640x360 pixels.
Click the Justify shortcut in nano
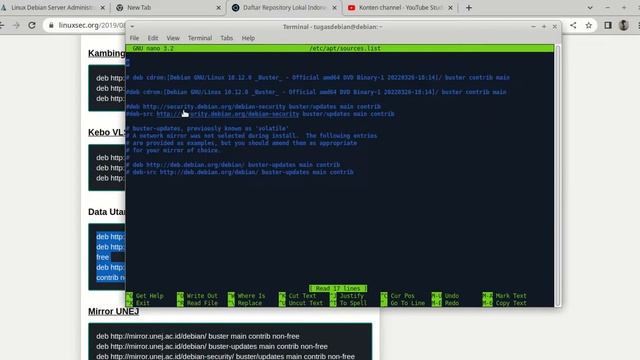[x=347, y=296]
